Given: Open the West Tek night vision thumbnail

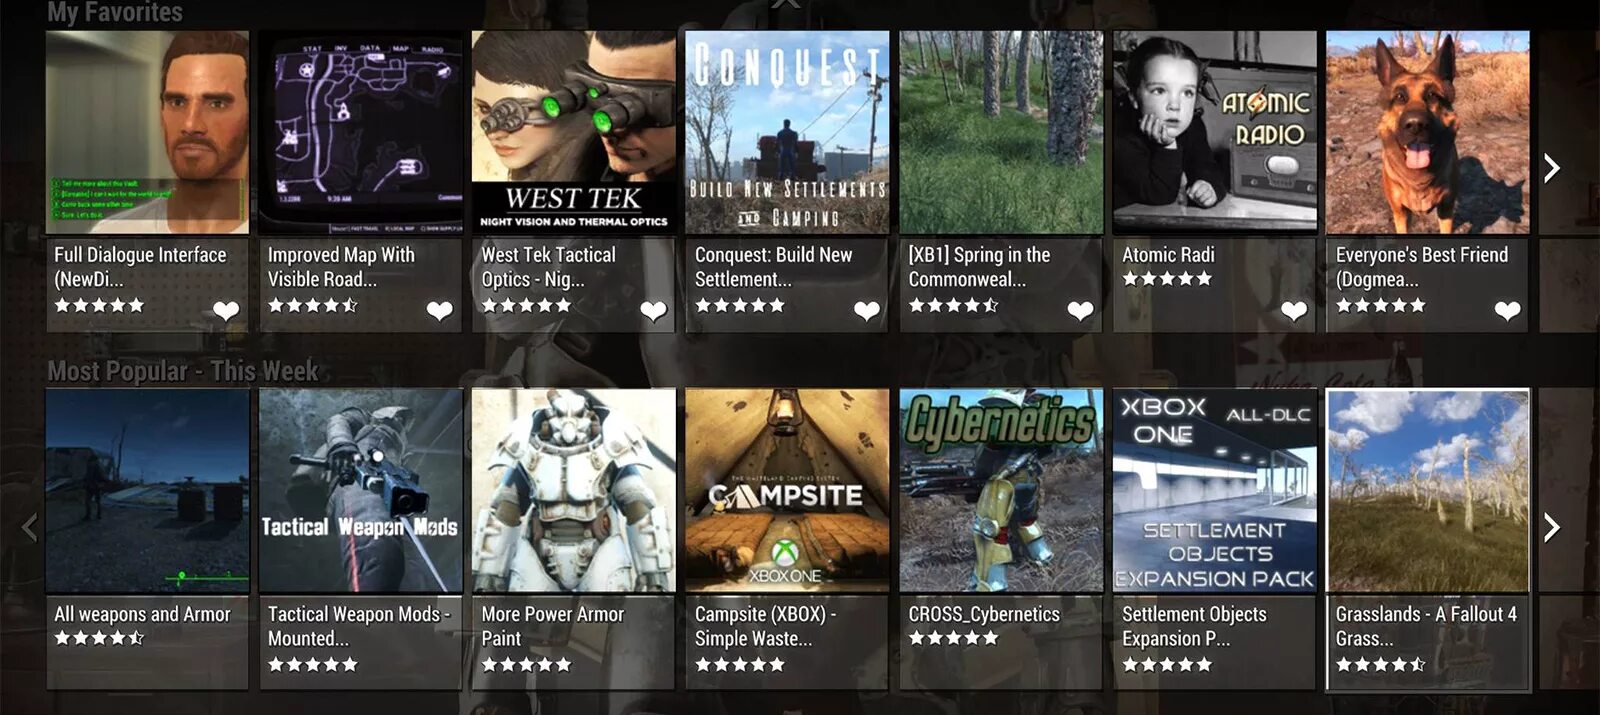Looking at the screenshot, I should (574, 132).
